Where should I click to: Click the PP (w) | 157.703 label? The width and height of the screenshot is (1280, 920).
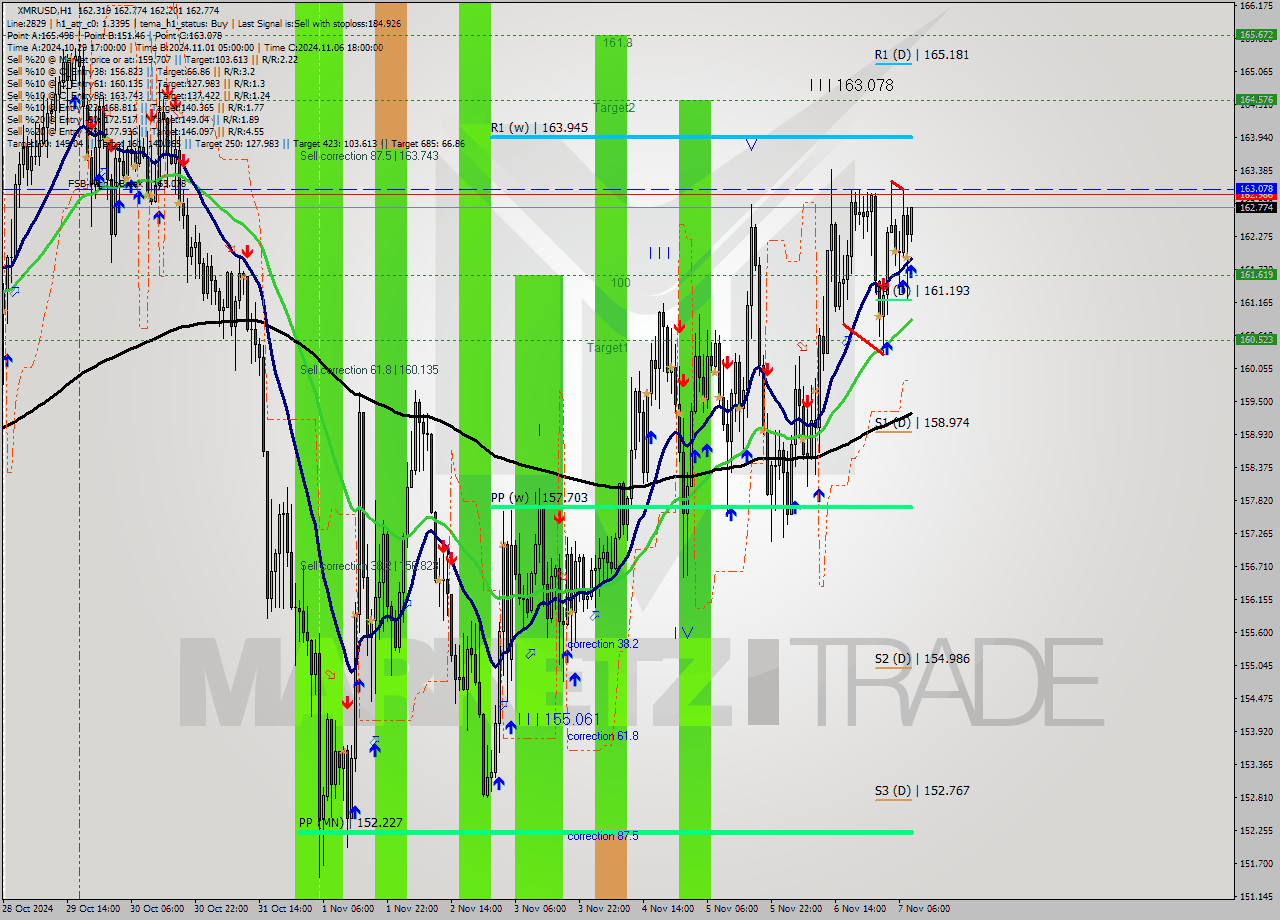(539, 497)
